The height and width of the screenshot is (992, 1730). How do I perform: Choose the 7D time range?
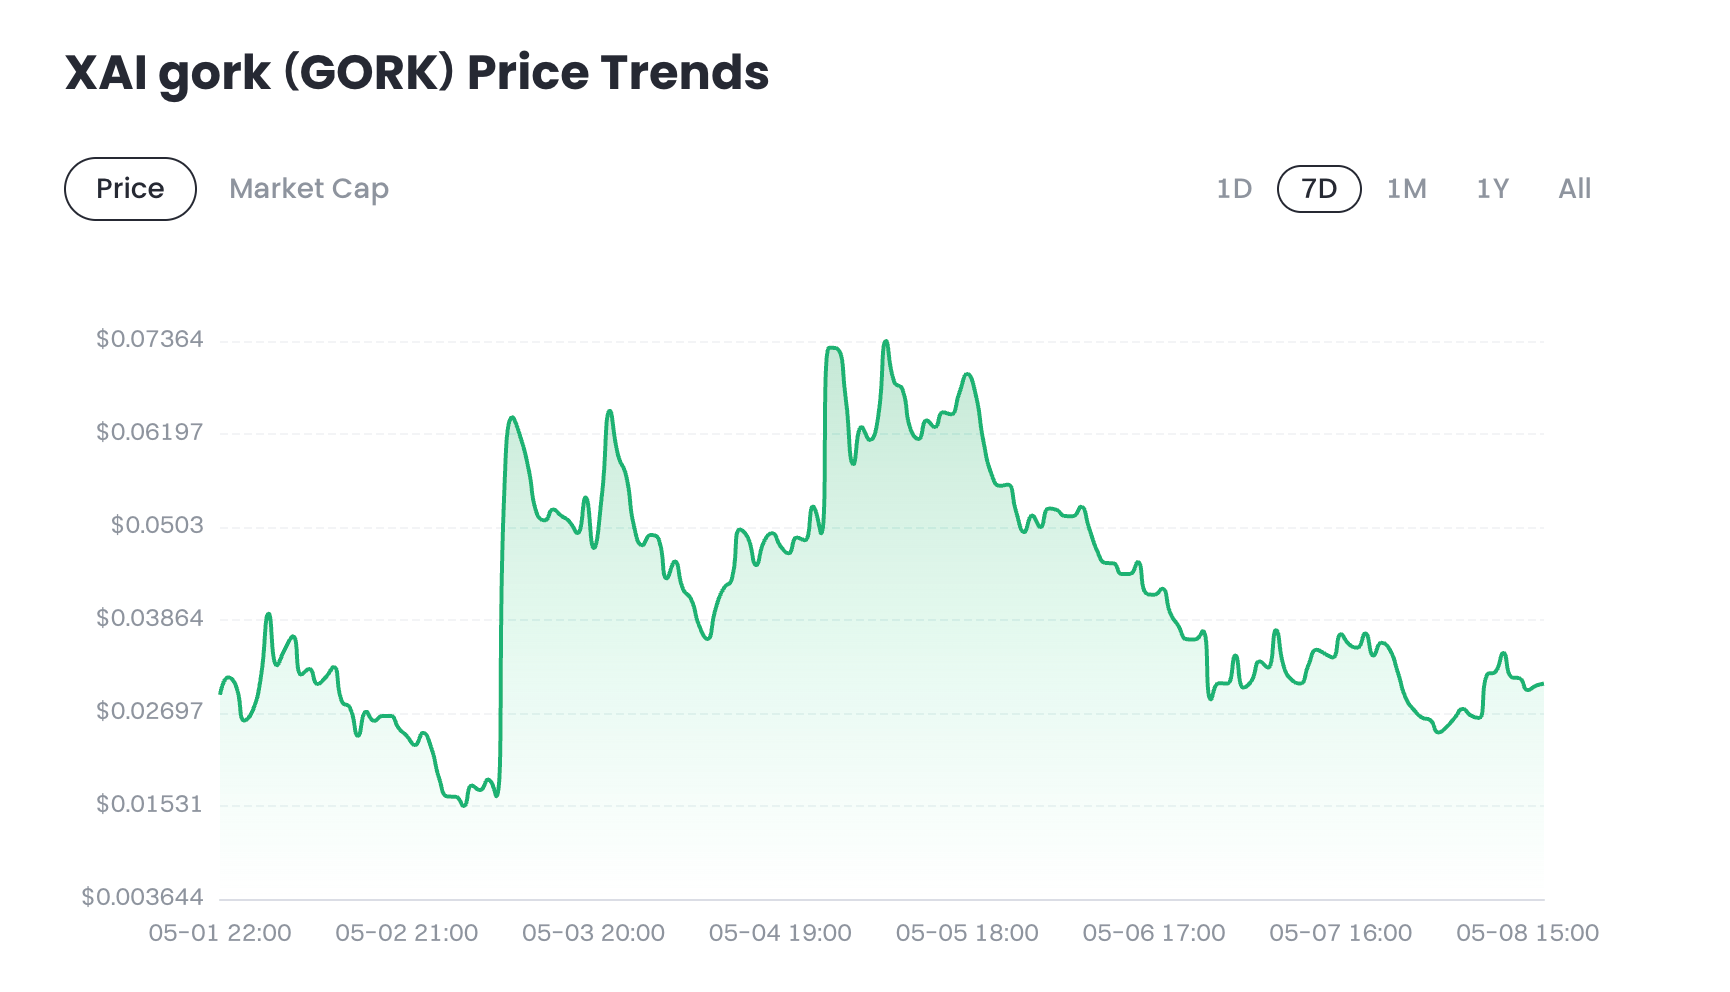[1319, 189]
